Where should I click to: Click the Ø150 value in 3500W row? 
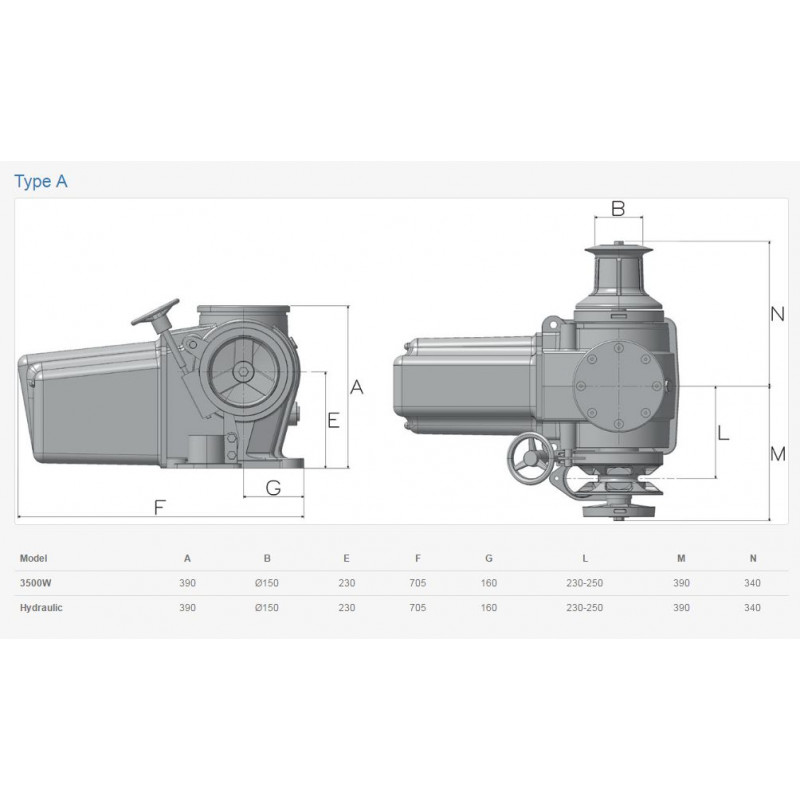coord(267,582)
